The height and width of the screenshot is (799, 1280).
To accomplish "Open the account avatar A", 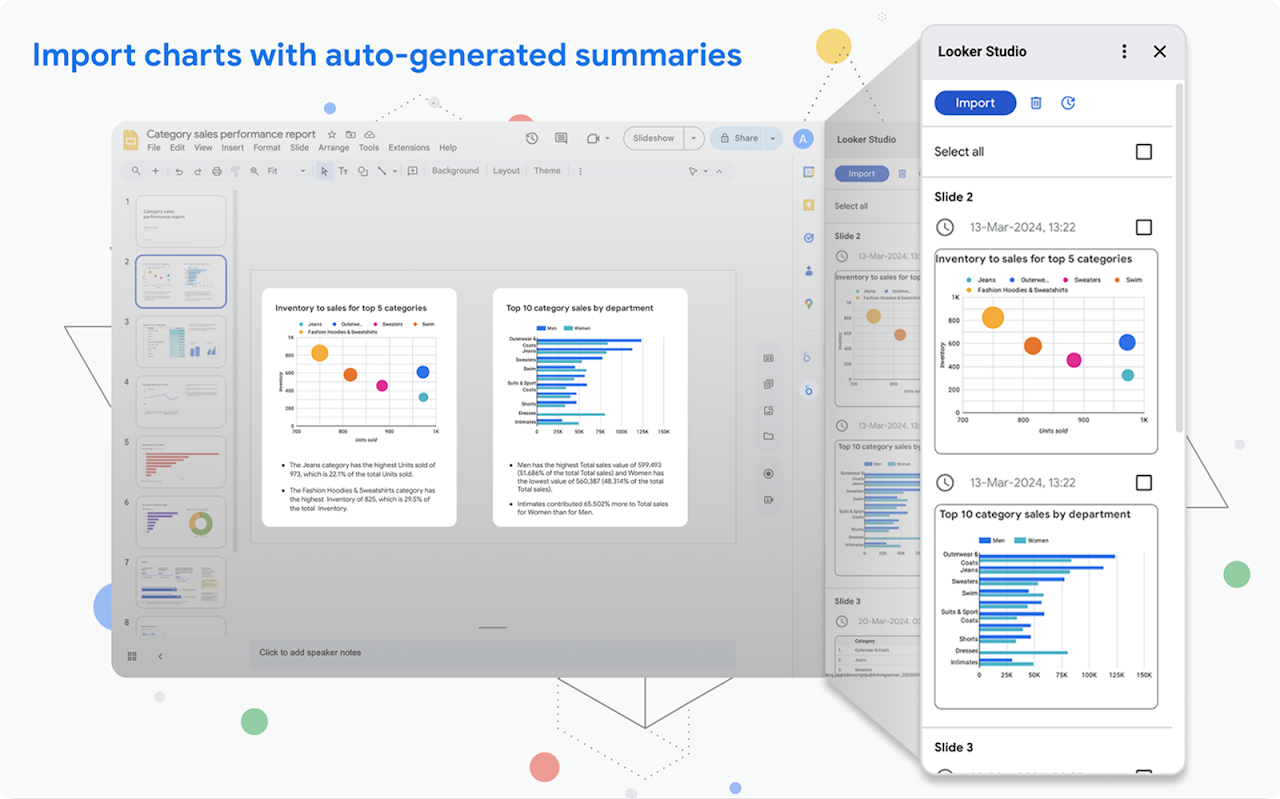I will point(803,139).
